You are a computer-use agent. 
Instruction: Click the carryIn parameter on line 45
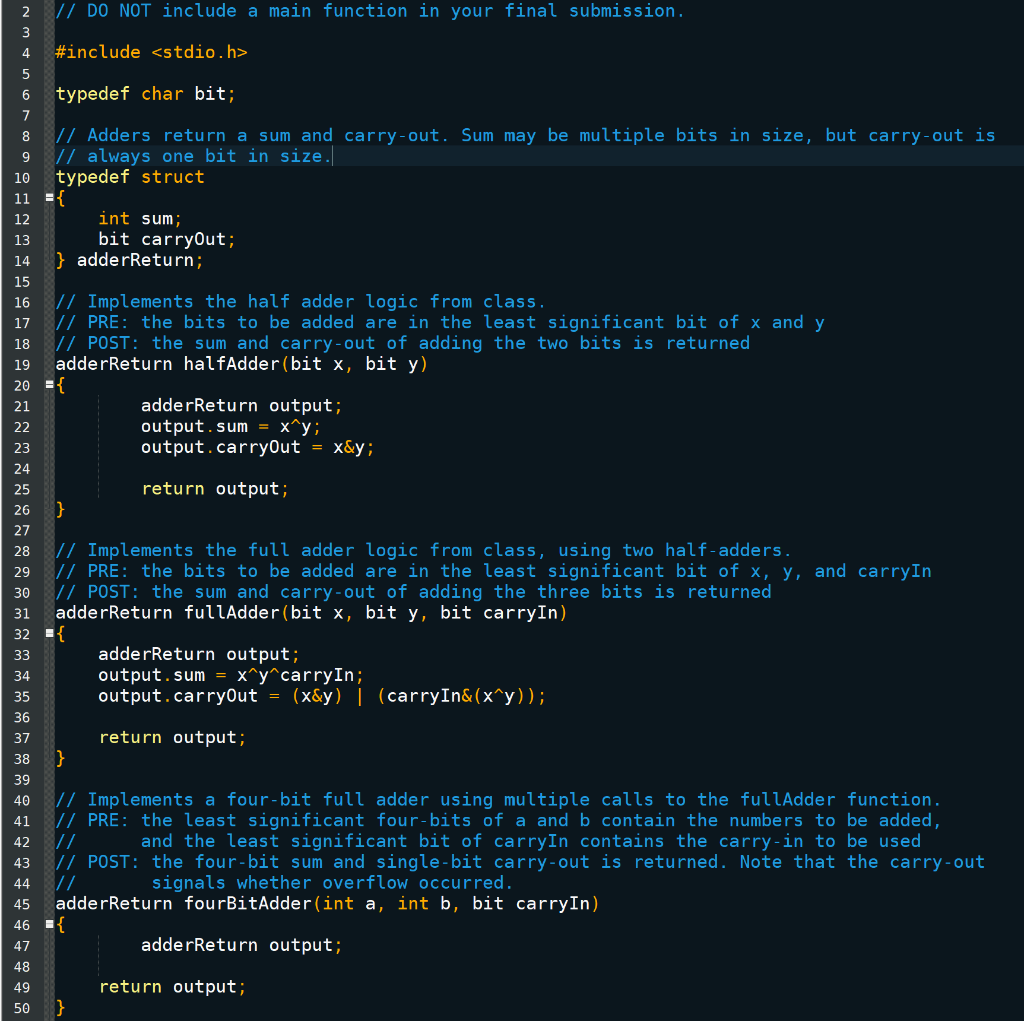click(558, 903)
